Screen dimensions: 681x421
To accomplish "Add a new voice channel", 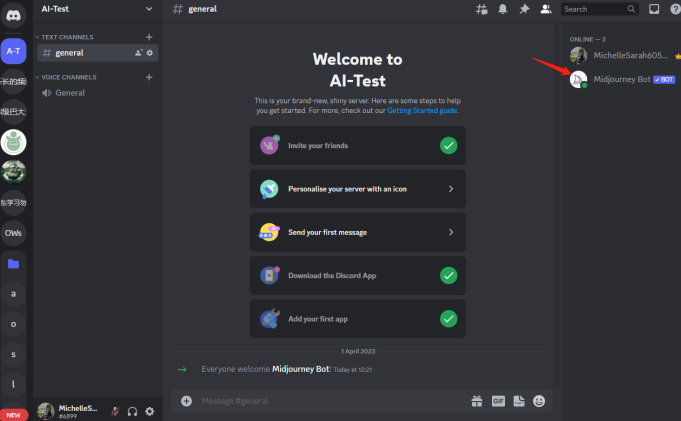I will click(x=149, y=77).
